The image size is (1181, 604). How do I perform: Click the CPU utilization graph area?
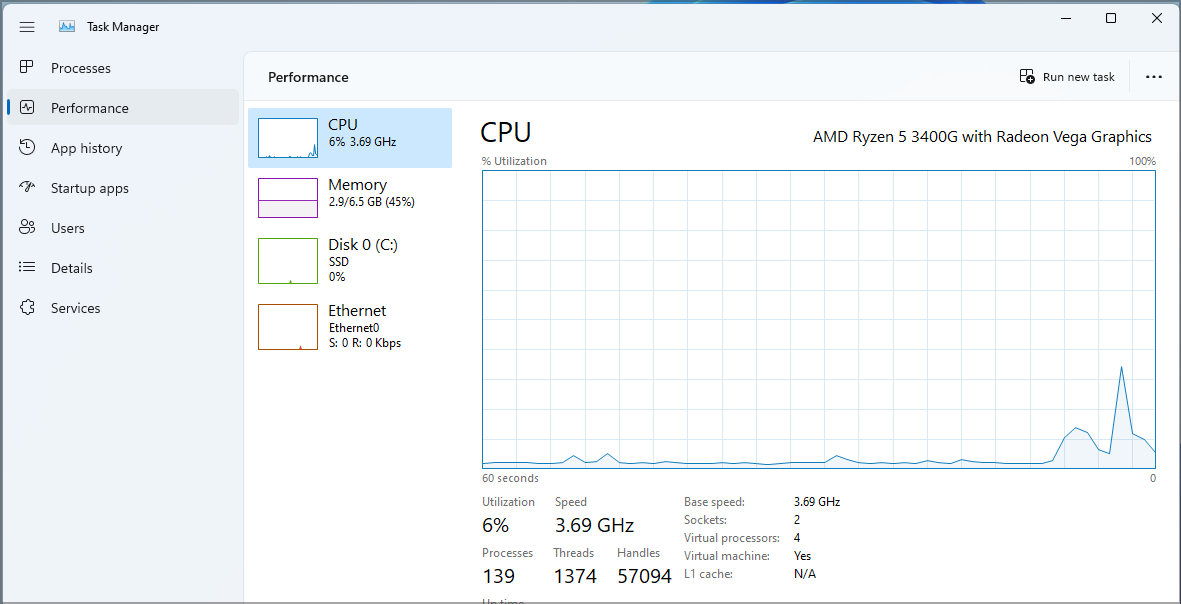(819, 319)
